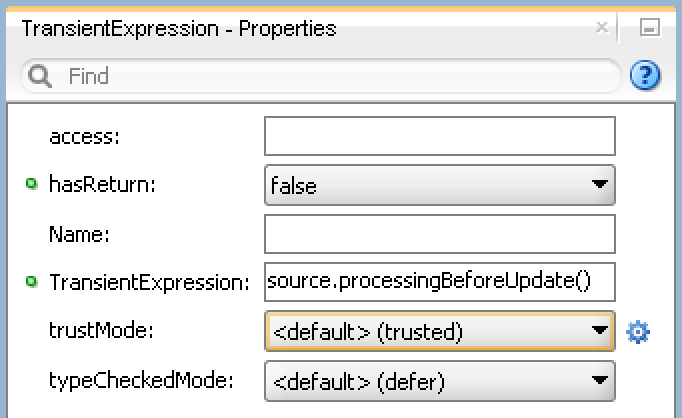Focus the Name input field
682x418 pixels.
(440, 234)
